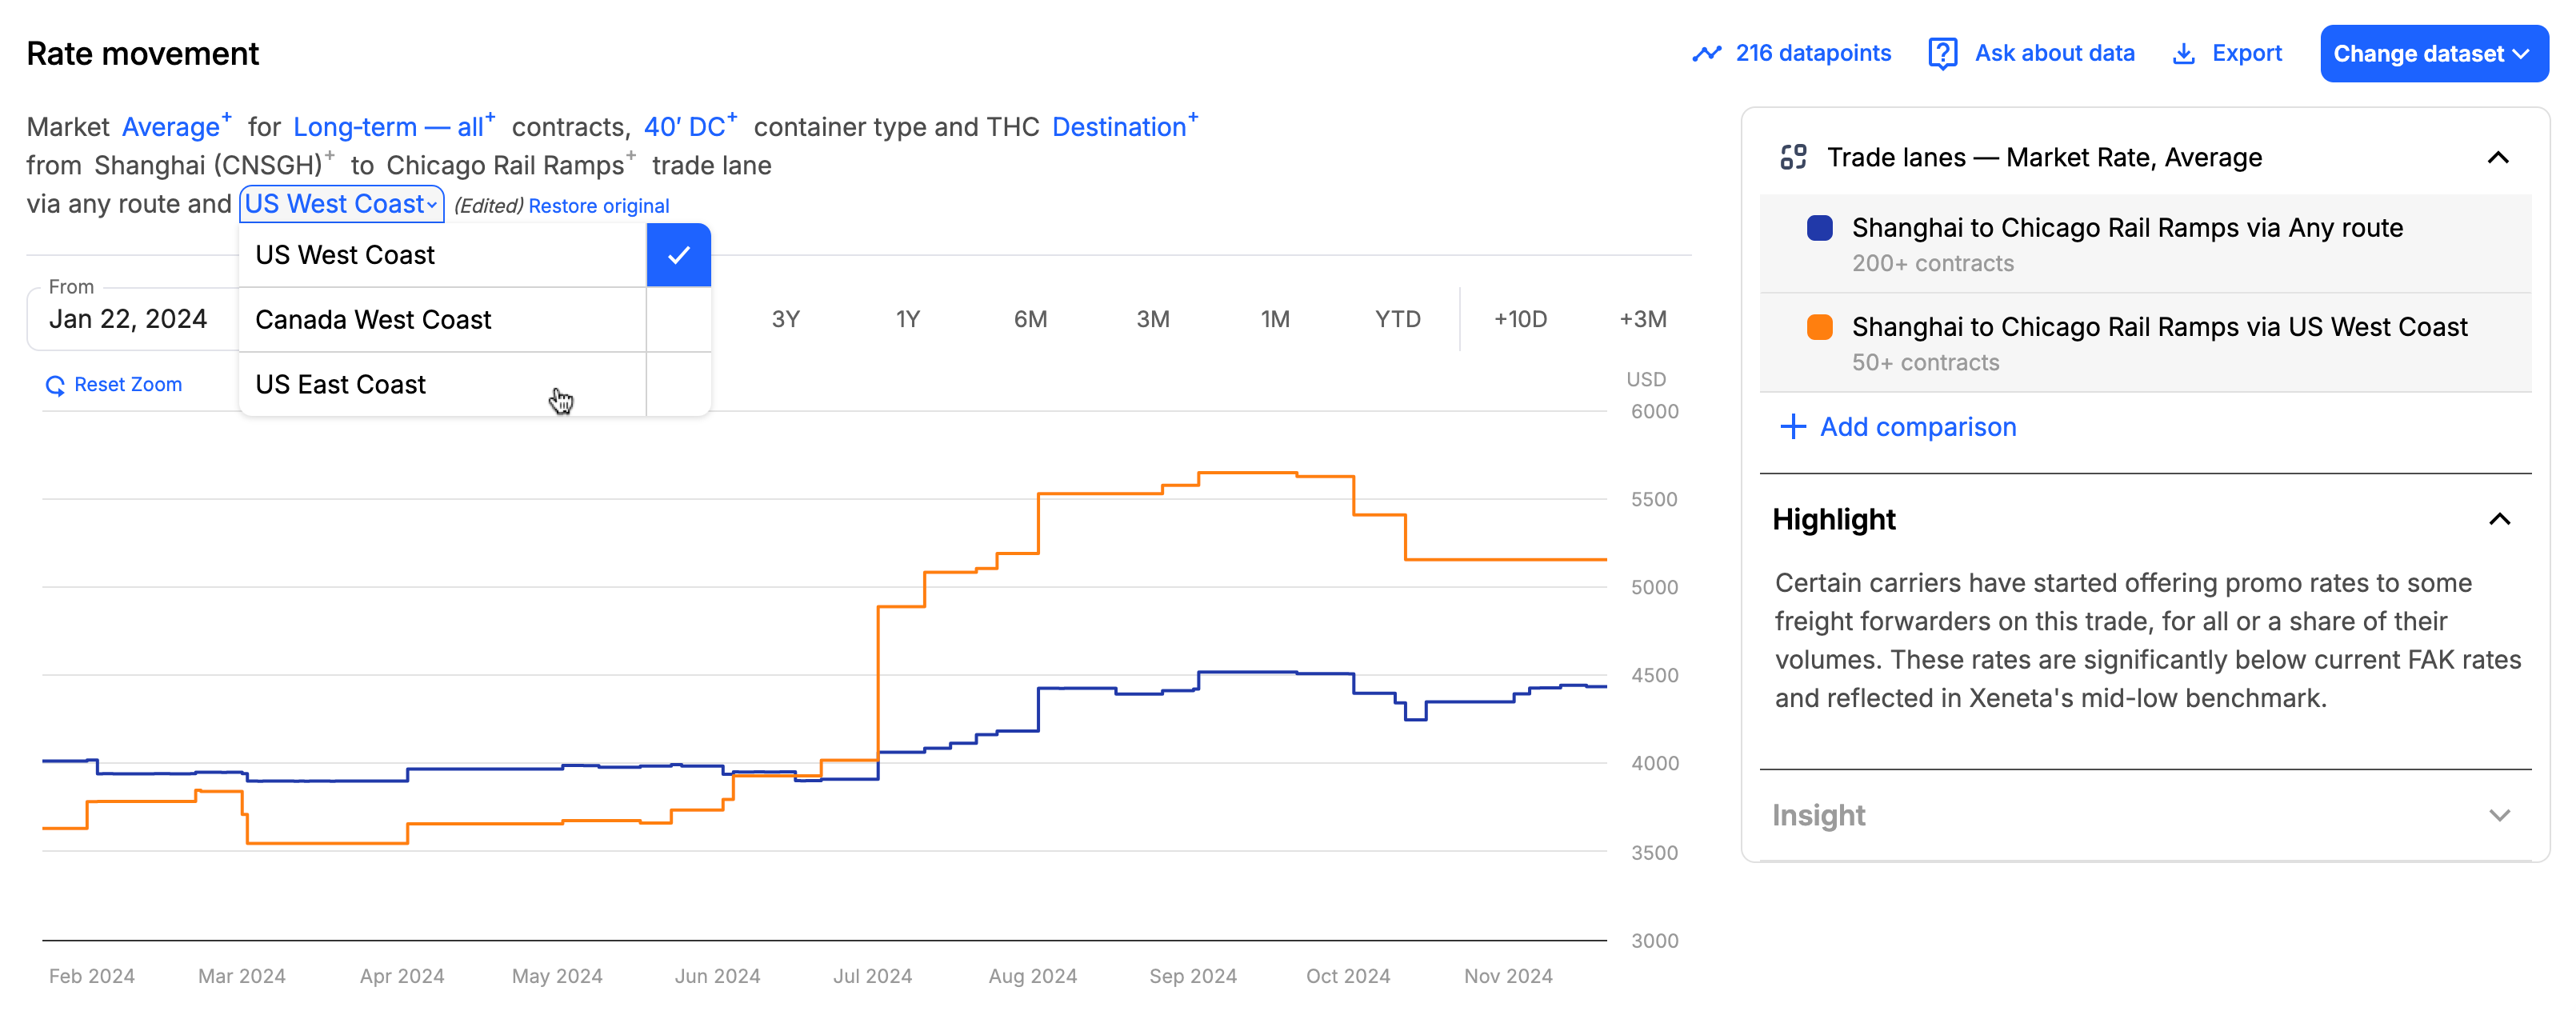The width and height of the screenshot is (2576, 1011).
Task: Click the orange US West Coast color swatch
Action: tap(1819, 327)
